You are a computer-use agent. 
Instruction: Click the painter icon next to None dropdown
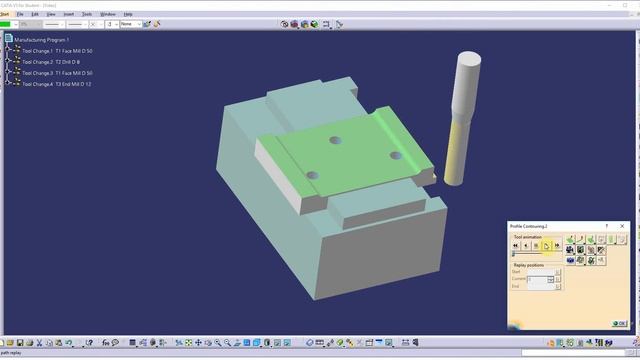tap(147, 24)
